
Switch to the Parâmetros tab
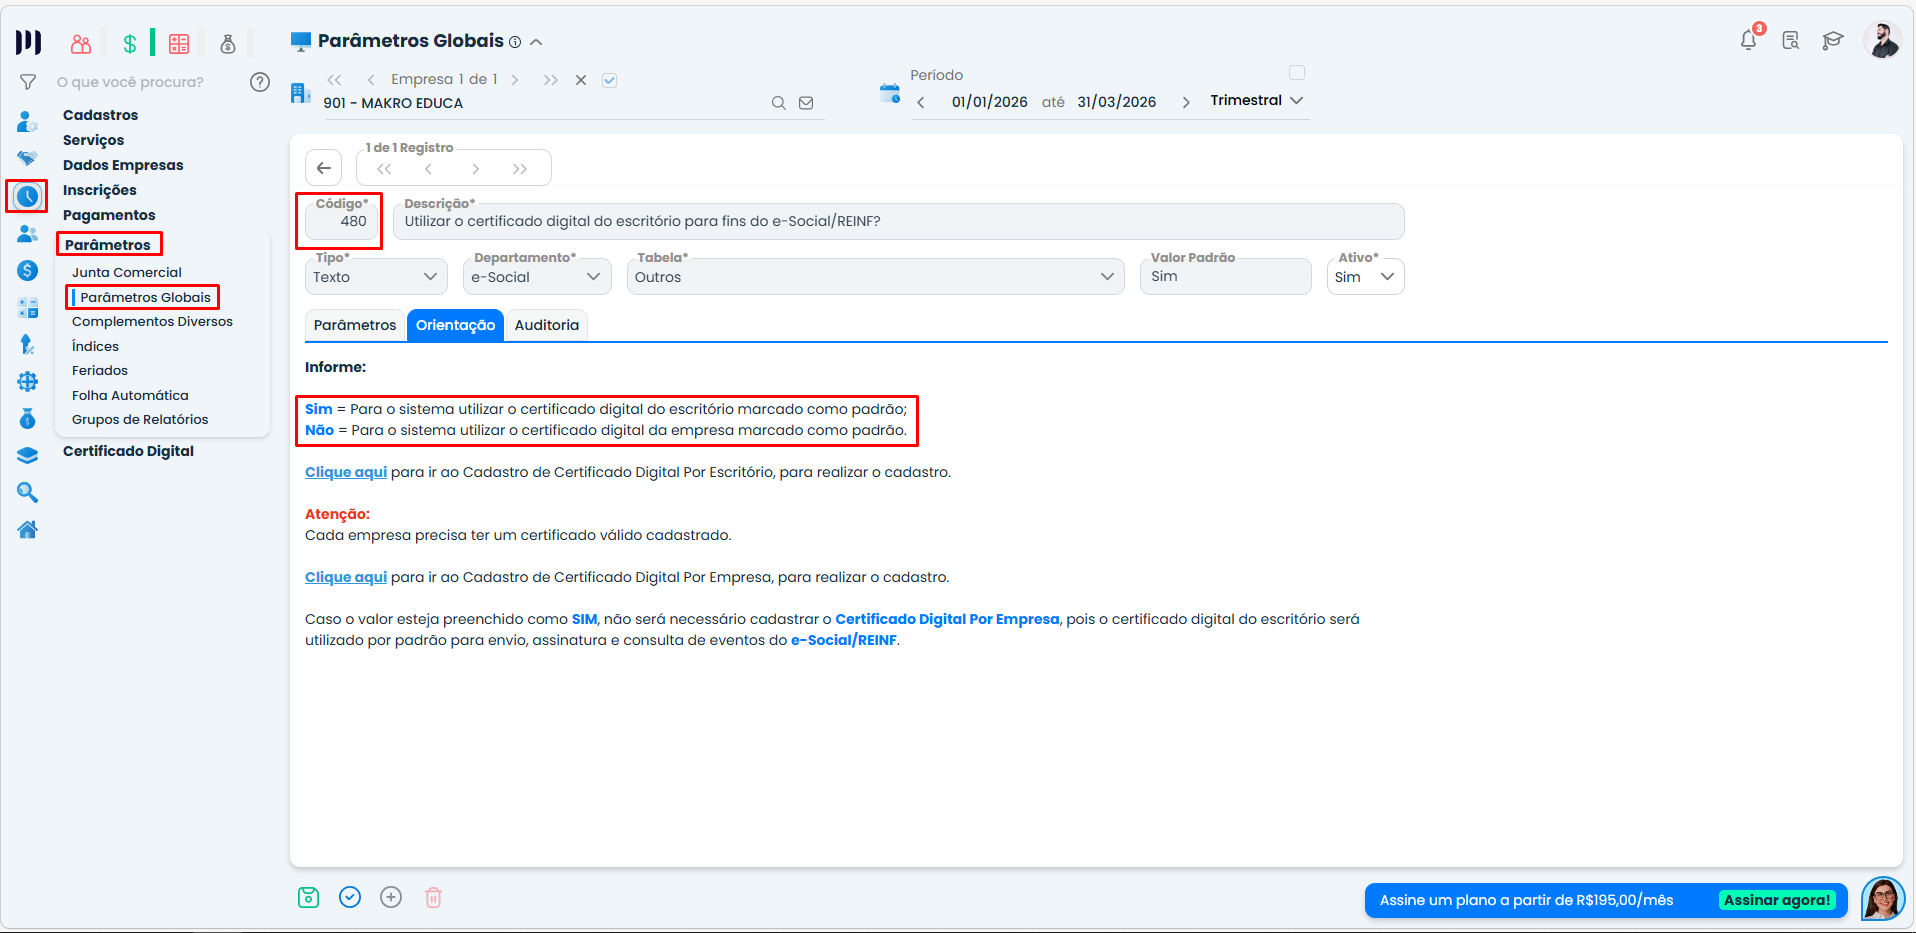point(355,325)
